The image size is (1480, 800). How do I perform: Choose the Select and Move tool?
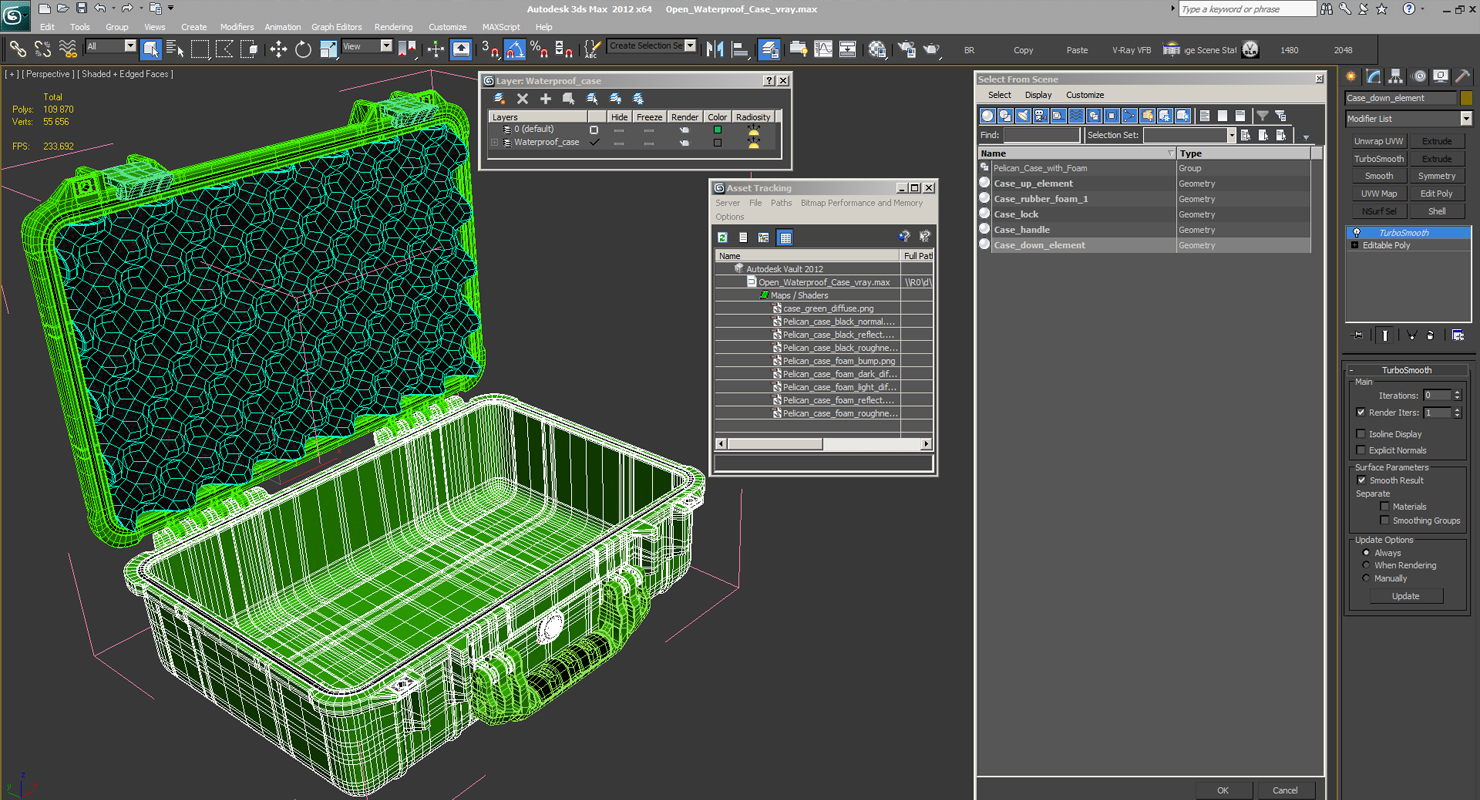(x=278, y=49)
